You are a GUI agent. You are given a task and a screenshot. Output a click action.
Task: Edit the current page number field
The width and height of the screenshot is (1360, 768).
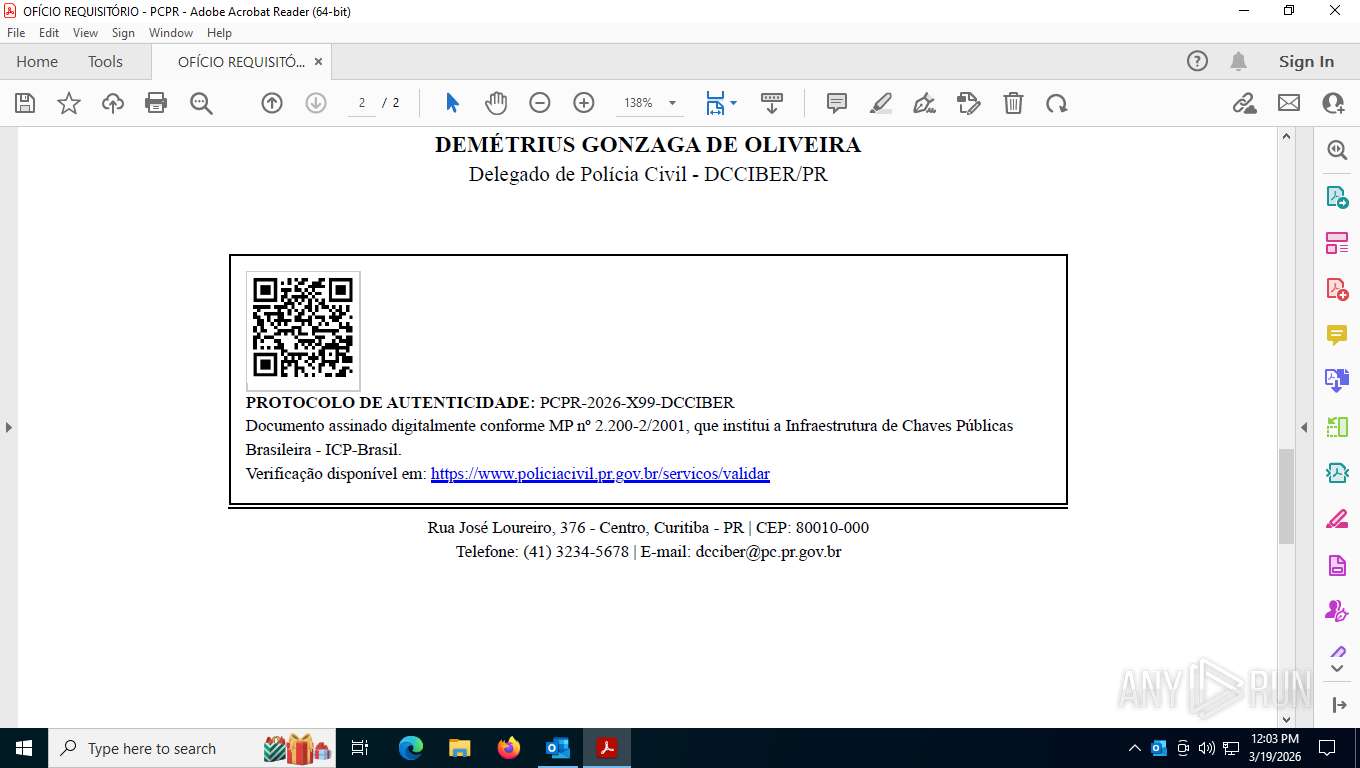point(362,103)
